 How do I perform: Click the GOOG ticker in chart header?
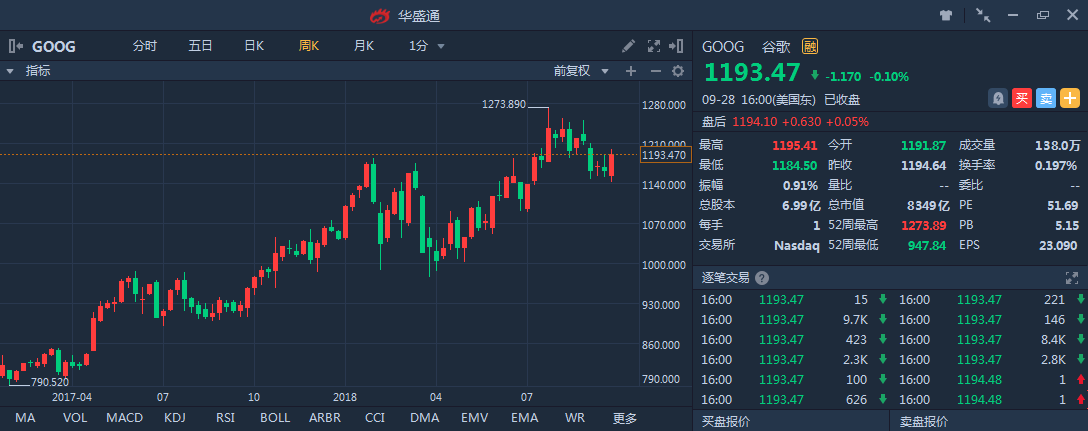[54, 47]
